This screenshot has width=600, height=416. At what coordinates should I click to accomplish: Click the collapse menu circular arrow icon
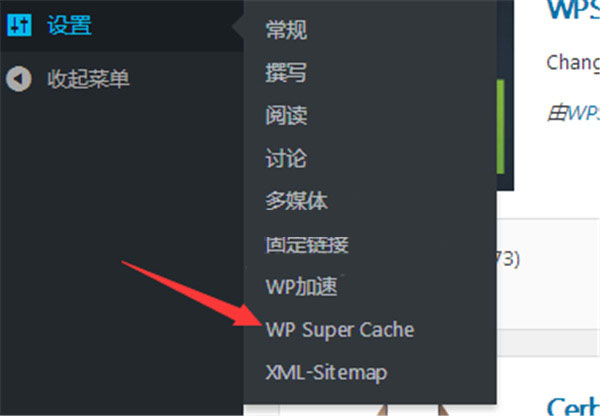19,79
